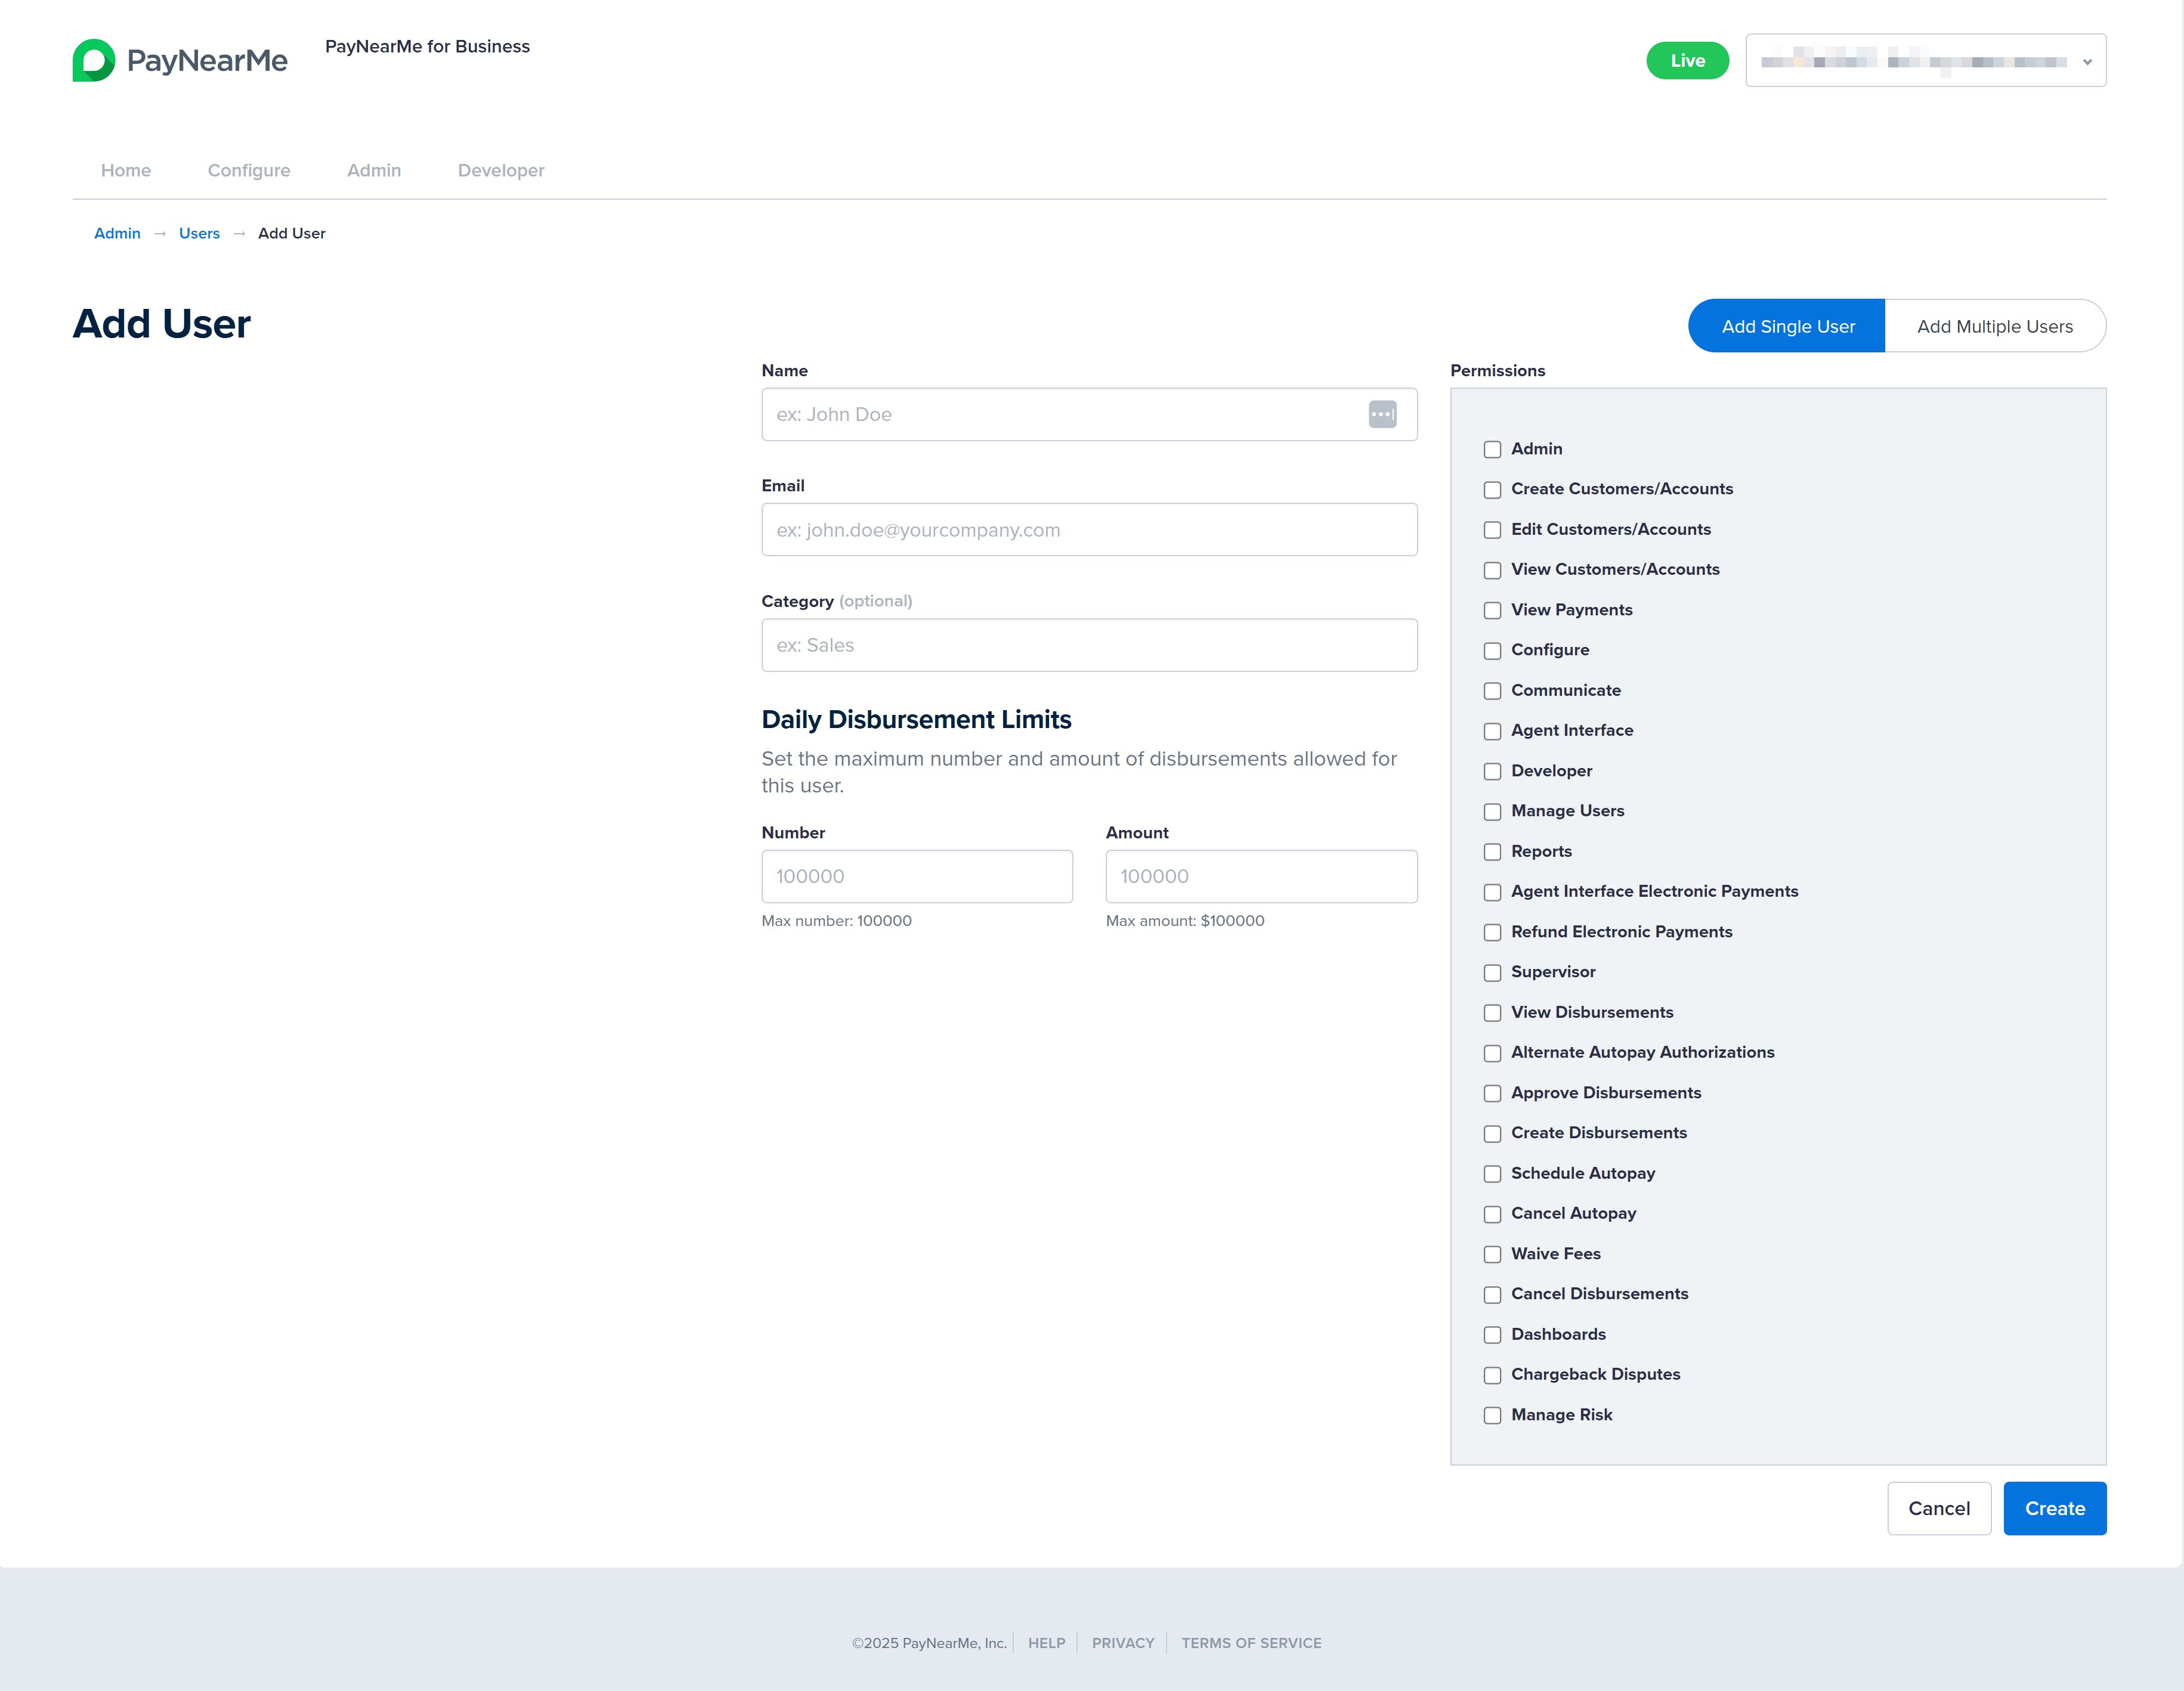Switch to Add Multiple Users tab
2184x1691 pixels.
click(1995, 326)
